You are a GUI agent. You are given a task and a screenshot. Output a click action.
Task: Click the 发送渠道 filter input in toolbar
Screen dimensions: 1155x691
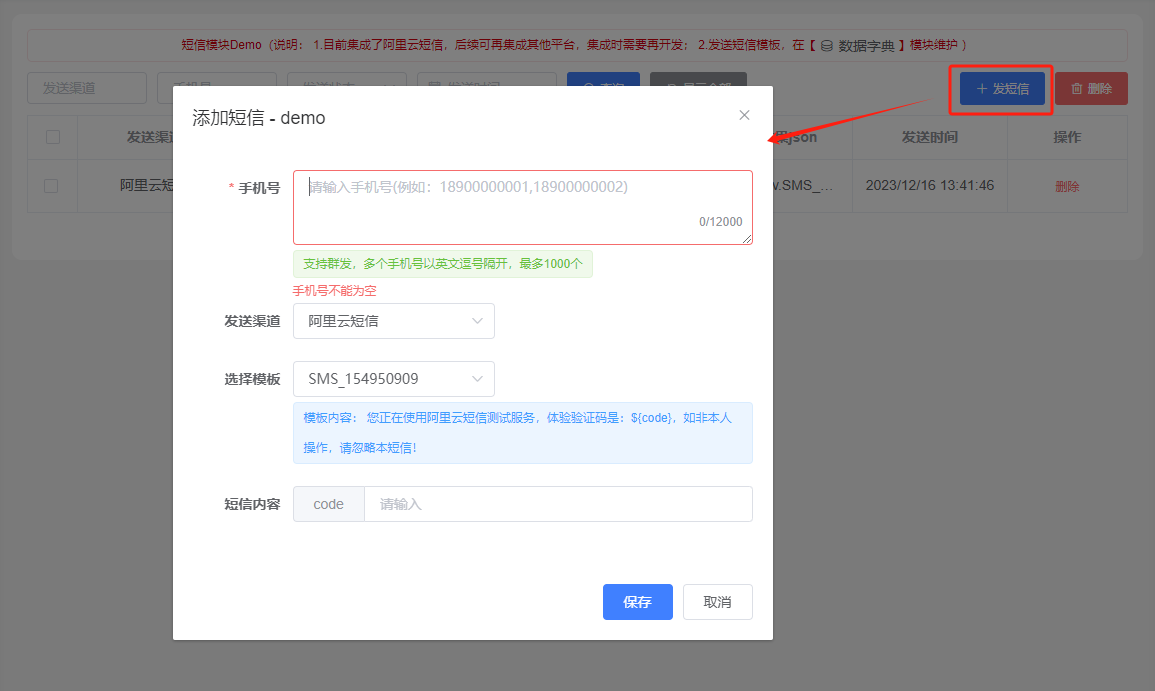[x=87, y=88]
